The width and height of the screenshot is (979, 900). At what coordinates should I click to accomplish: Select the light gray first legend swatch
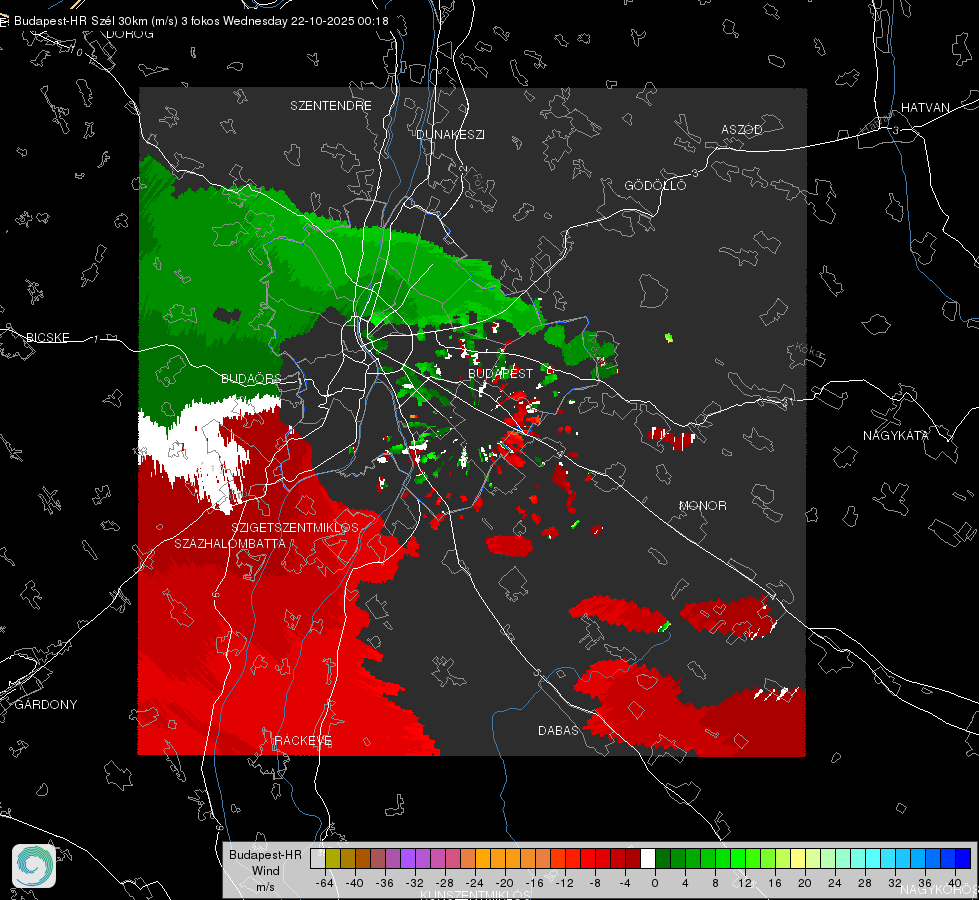pyautogui.click(x=318, y=858)
